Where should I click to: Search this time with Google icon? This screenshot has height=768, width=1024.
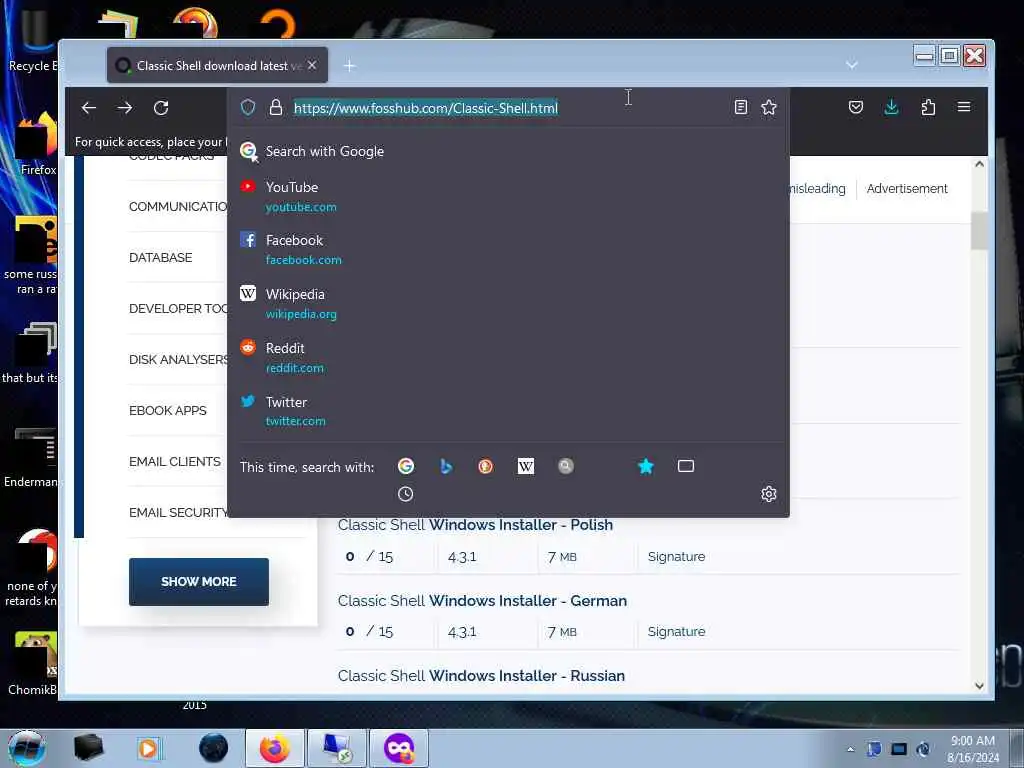(x=406, y=466)
